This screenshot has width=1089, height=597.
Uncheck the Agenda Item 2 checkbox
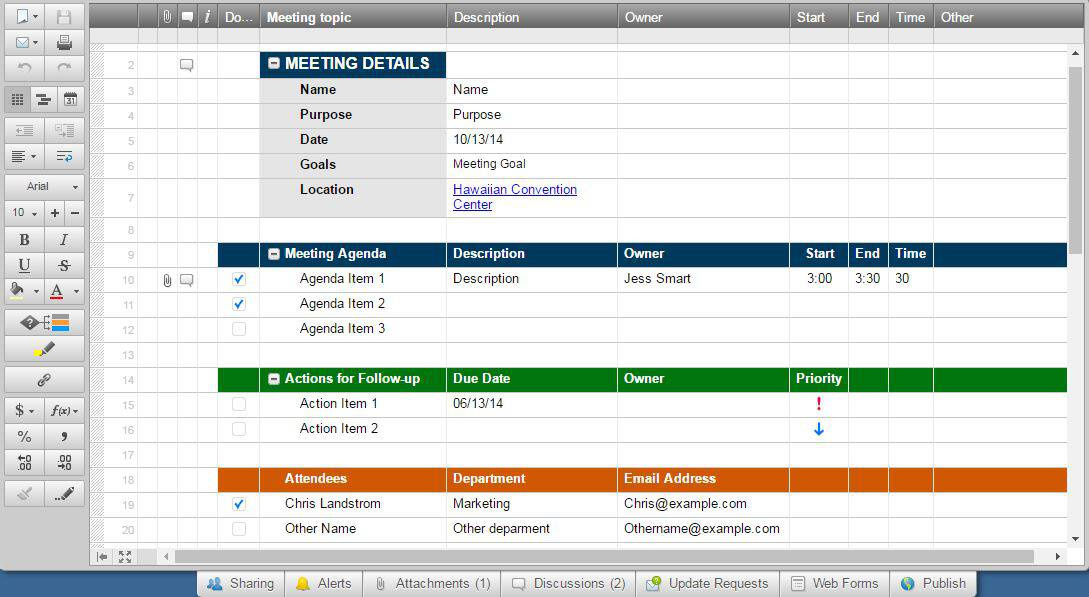click(x=239, y=304)
